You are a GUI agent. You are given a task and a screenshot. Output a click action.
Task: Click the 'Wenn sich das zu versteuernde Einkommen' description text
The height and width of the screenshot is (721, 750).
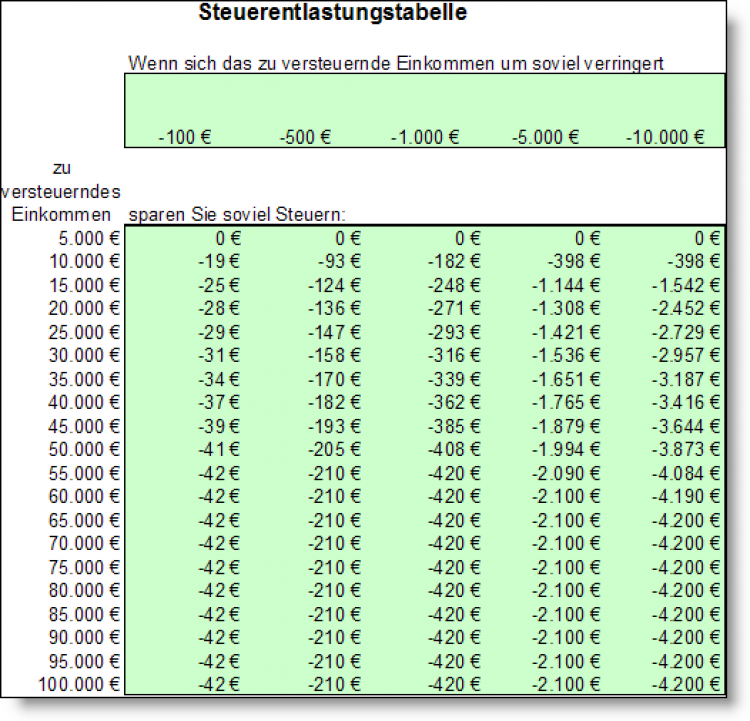click(x=397, y=63)
